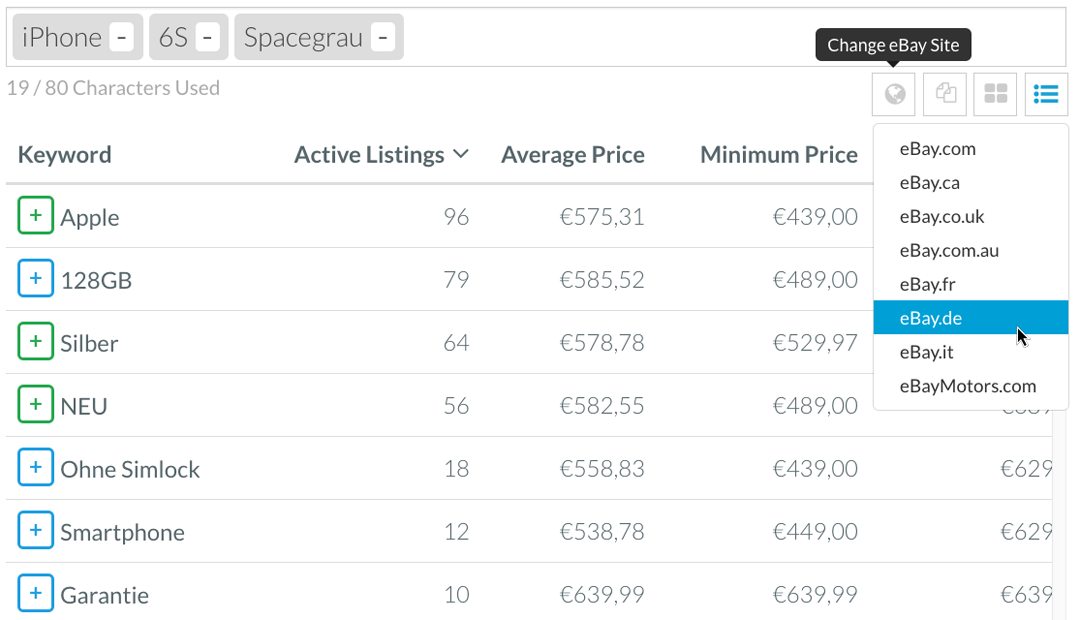Add the NEU keyword with plus icon
Viewport: 1080px width, 620px height.
[x=36, y=404]
